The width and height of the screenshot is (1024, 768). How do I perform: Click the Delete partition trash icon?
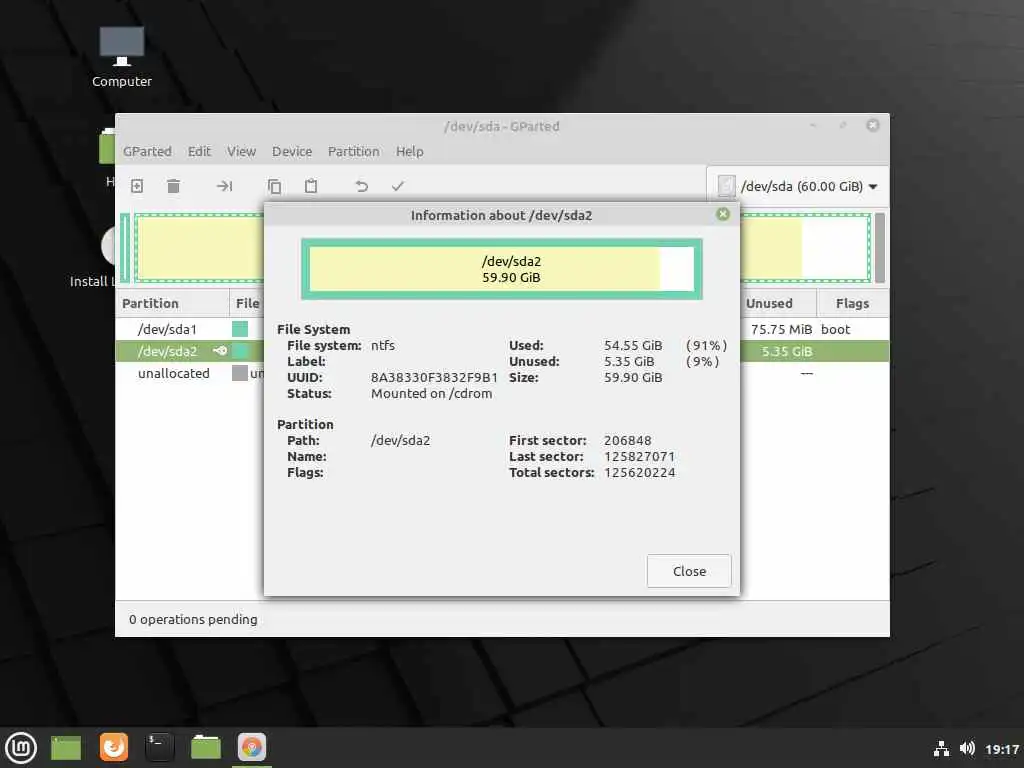click(x=173, y=186)
